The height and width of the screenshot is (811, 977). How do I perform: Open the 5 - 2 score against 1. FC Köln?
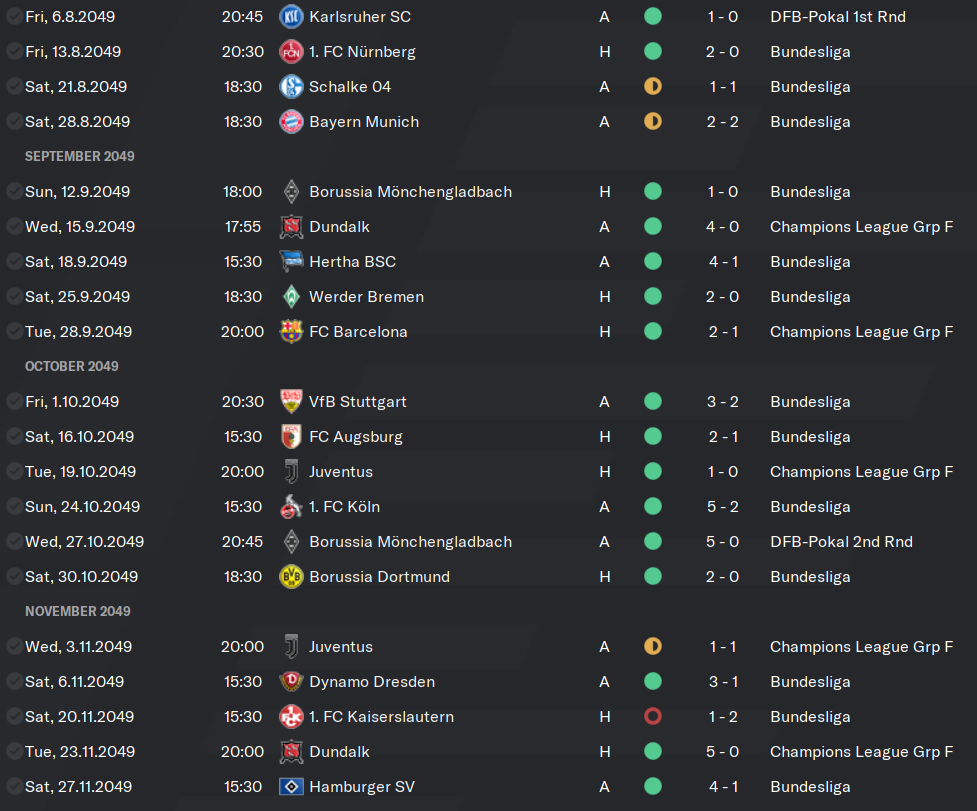722,506
